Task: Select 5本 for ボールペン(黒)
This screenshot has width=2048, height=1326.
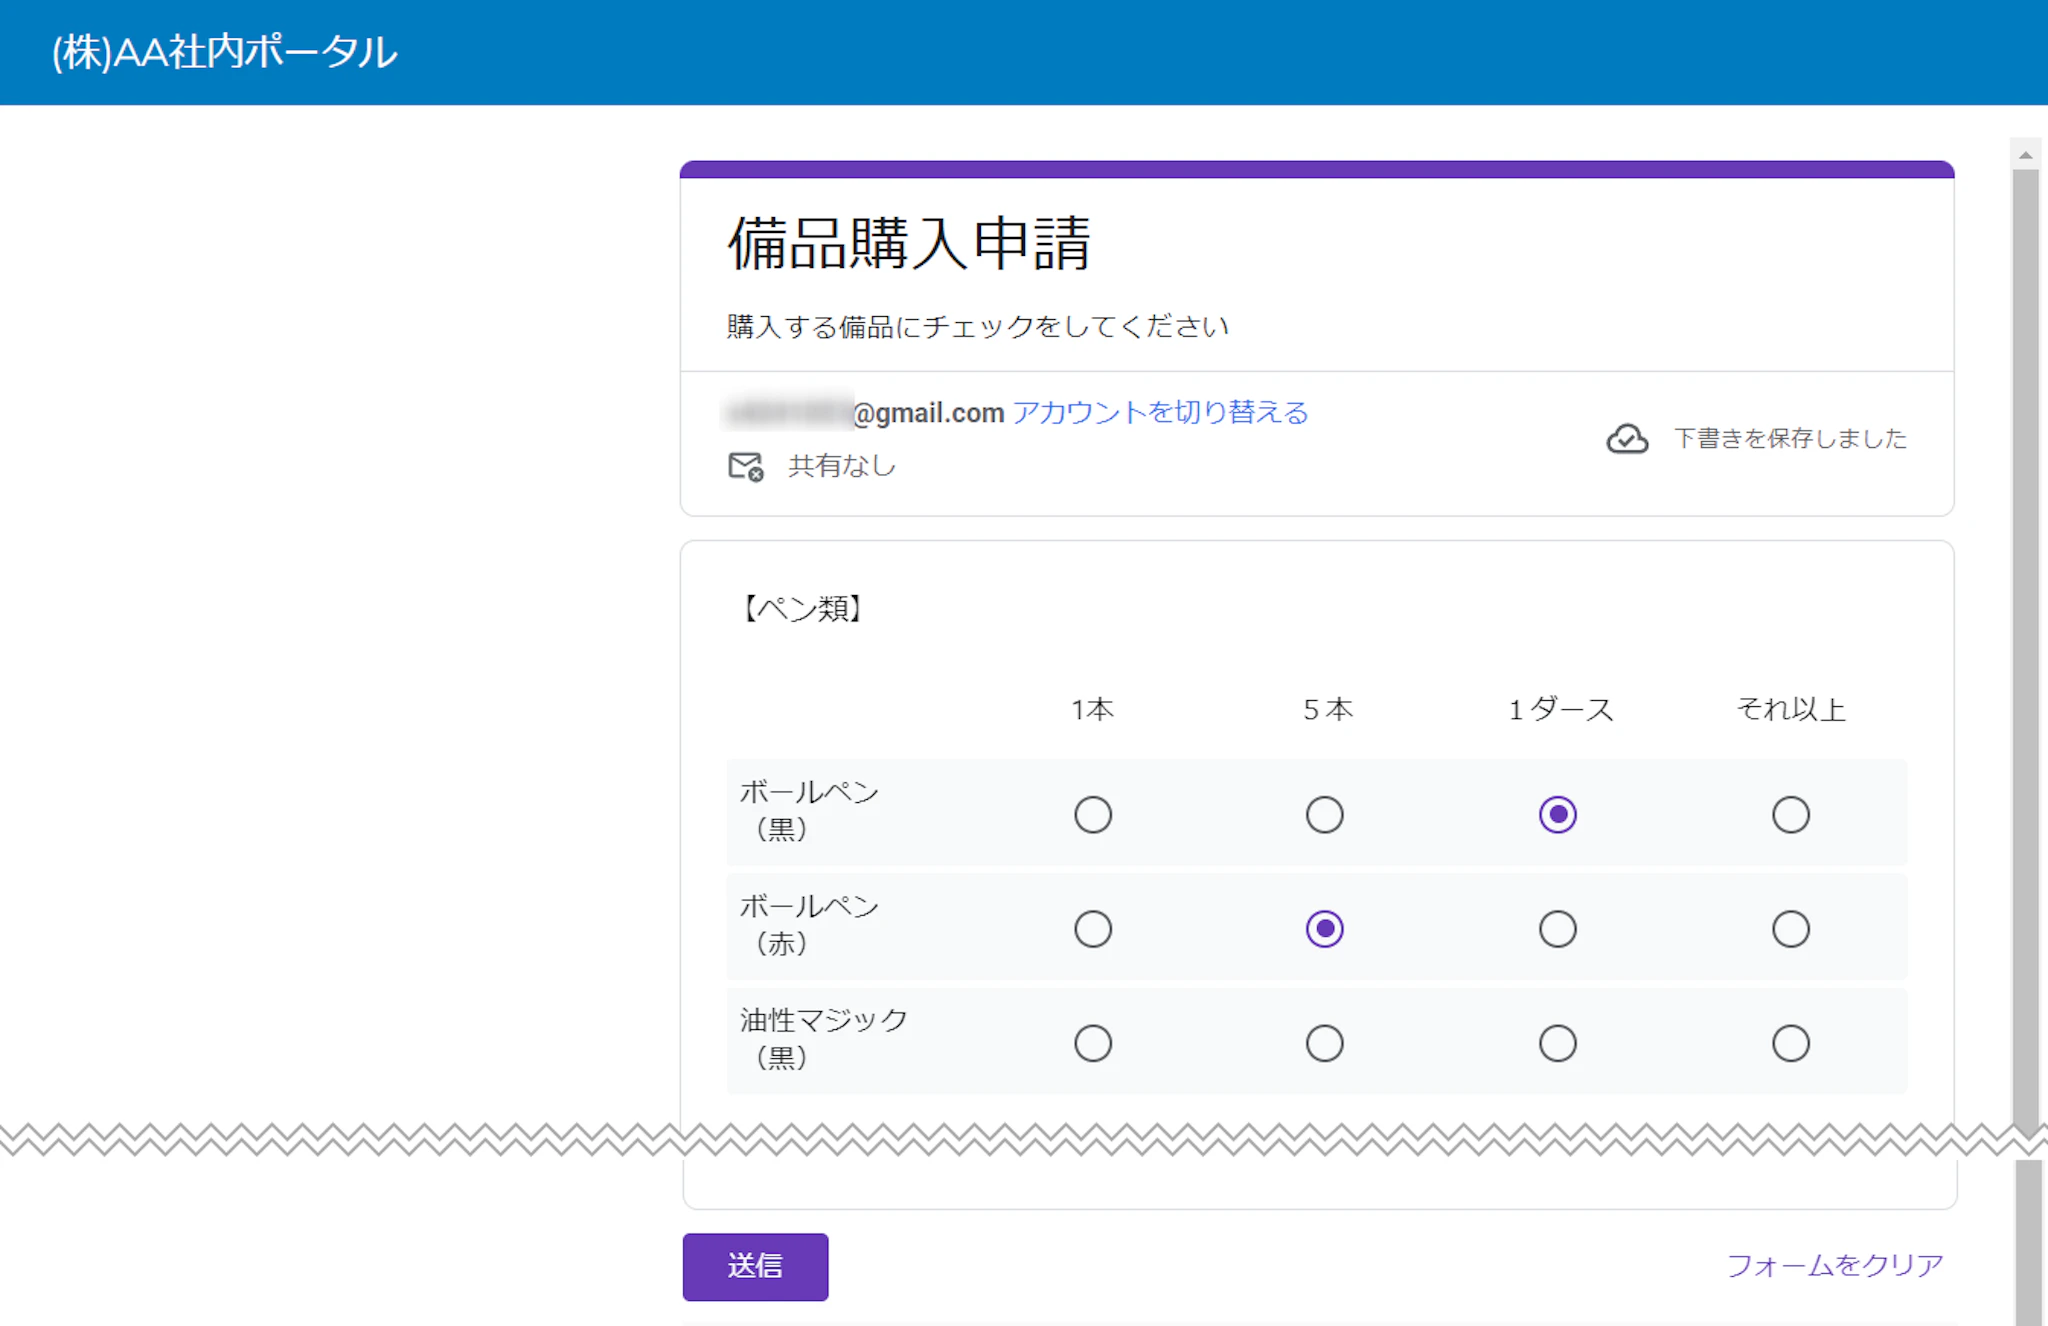Action: click(x=1324, y=815)
